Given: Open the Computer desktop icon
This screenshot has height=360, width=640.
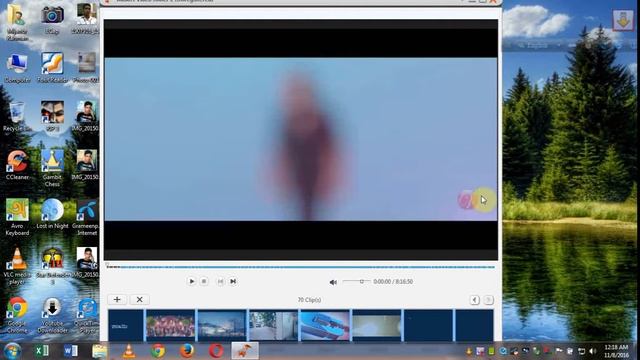Looking at the screenshot, I should pos(17,69).
